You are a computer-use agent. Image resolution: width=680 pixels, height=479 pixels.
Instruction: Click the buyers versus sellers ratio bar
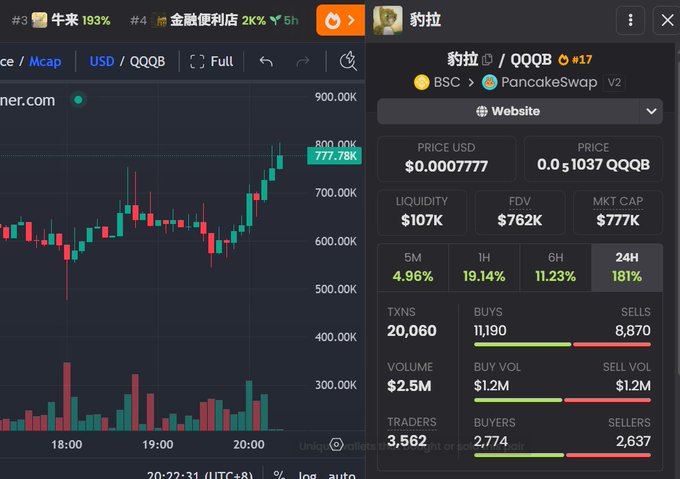(562, 455)
